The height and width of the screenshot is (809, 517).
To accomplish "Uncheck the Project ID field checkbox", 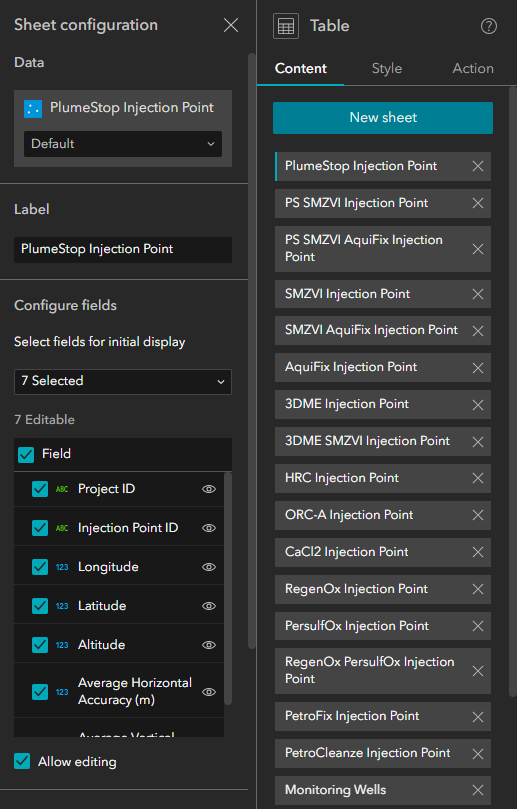I will [40, 489].
